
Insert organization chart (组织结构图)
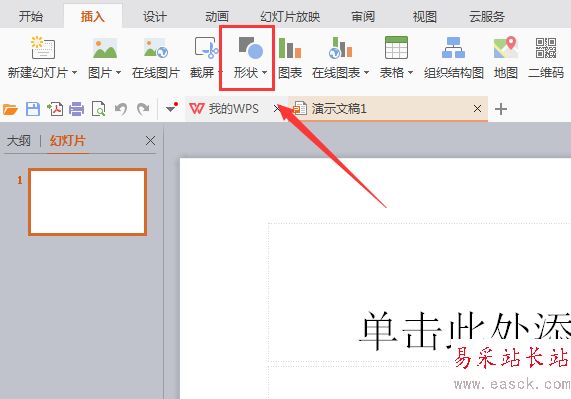click(453, 58)
